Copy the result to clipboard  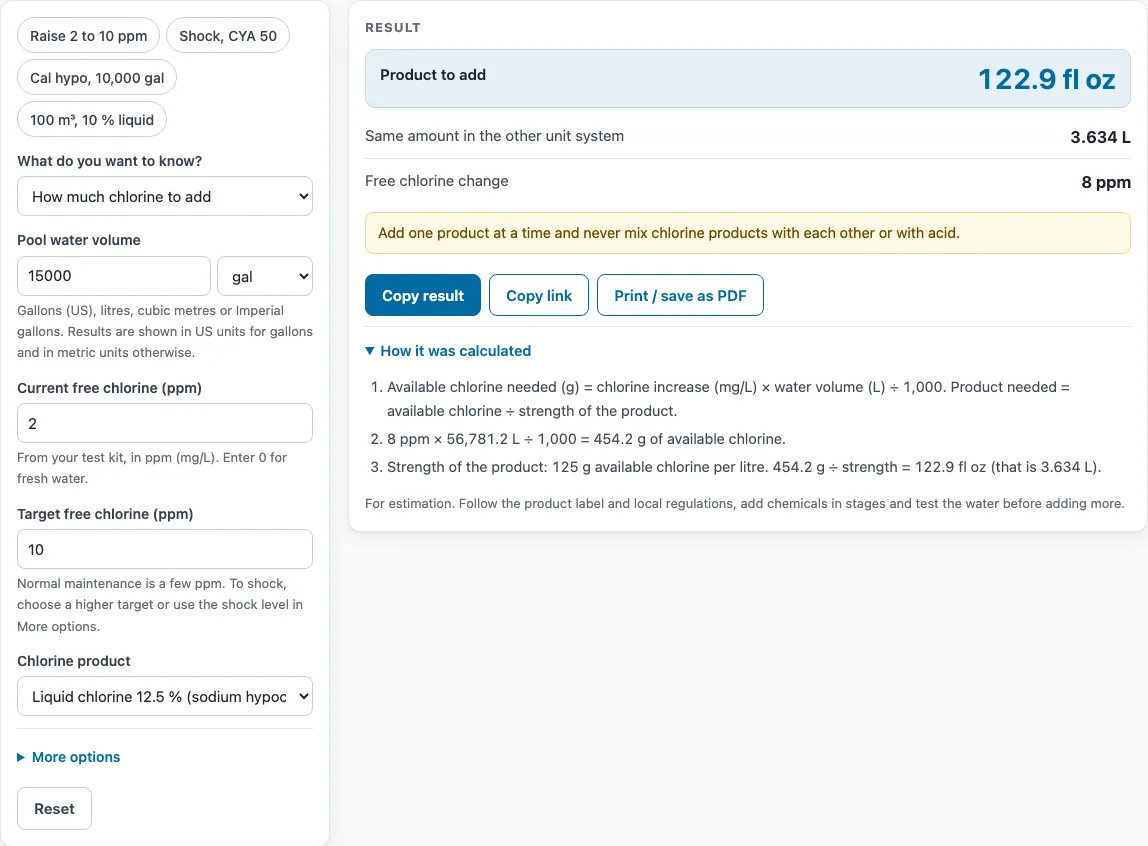pos(422,295)
